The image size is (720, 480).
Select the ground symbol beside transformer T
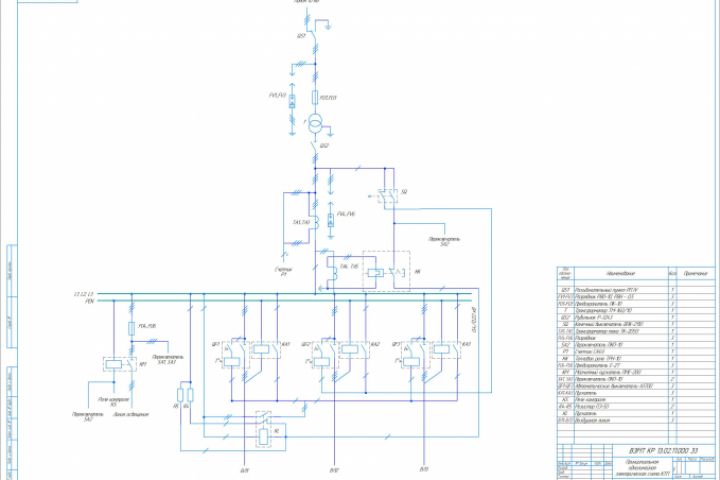coord(330,134)
